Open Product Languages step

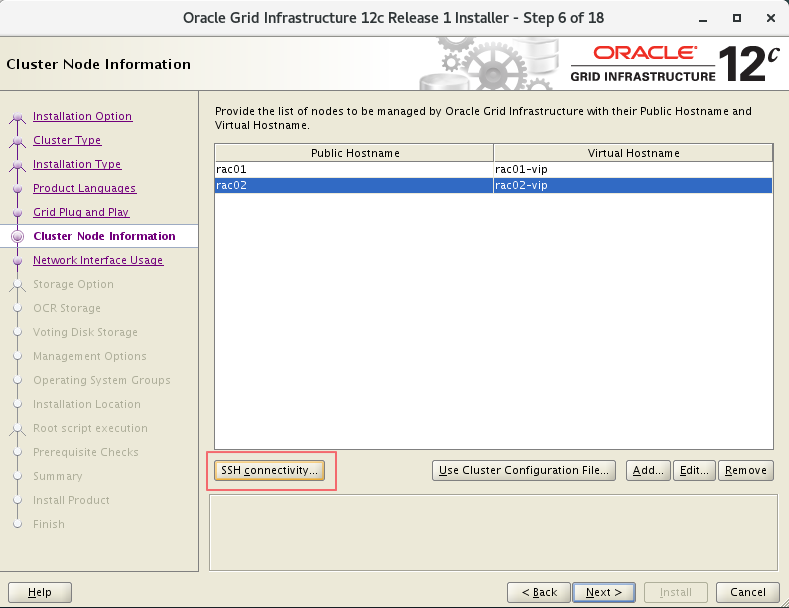(84, 188)
